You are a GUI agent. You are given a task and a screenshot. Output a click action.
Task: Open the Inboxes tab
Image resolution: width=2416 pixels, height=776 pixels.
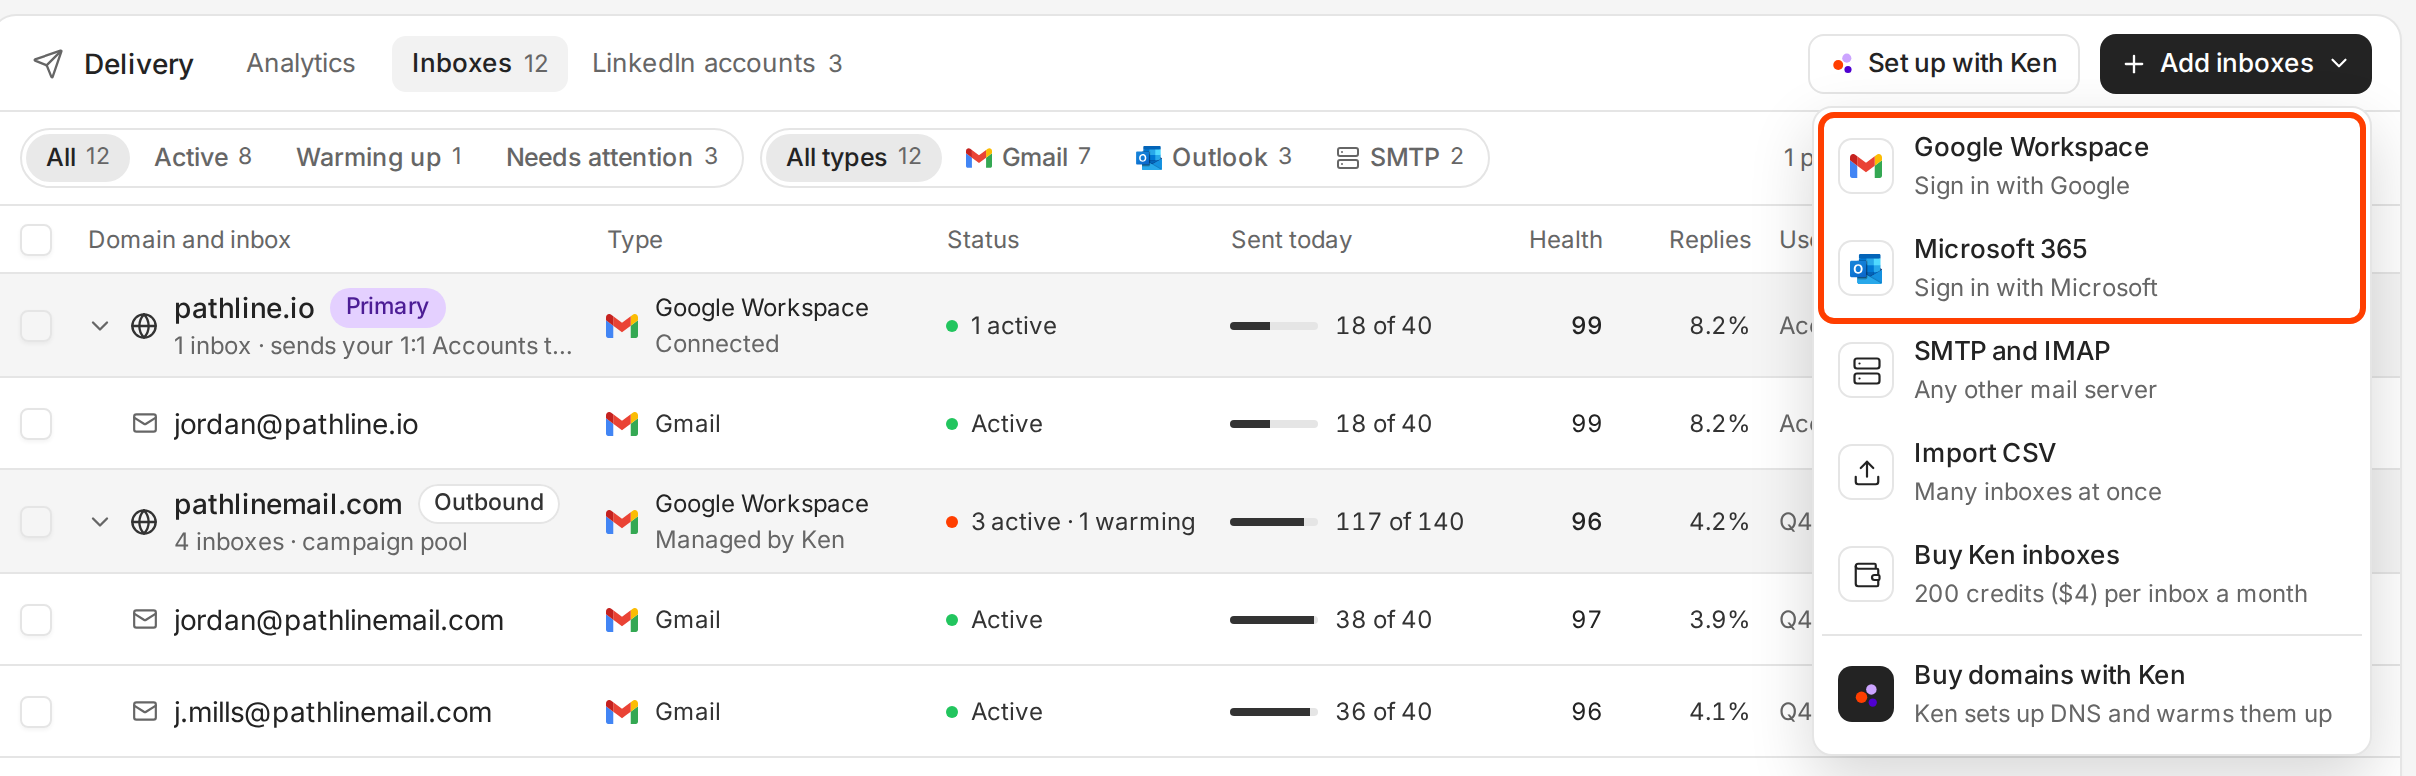(480, 64)
